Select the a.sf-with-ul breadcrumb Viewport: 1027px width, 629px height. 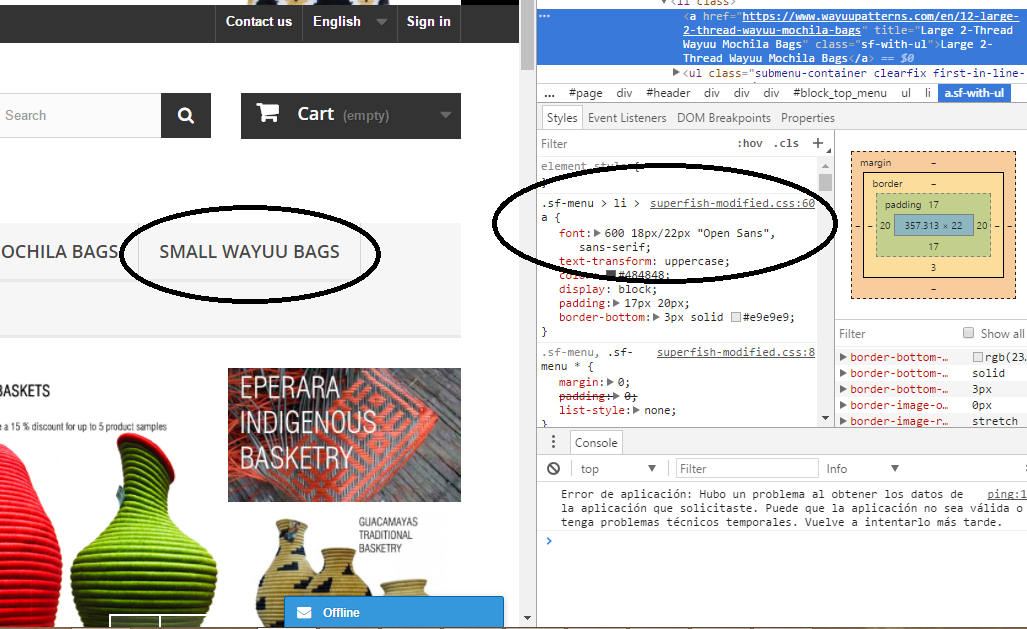click(974, 93)
